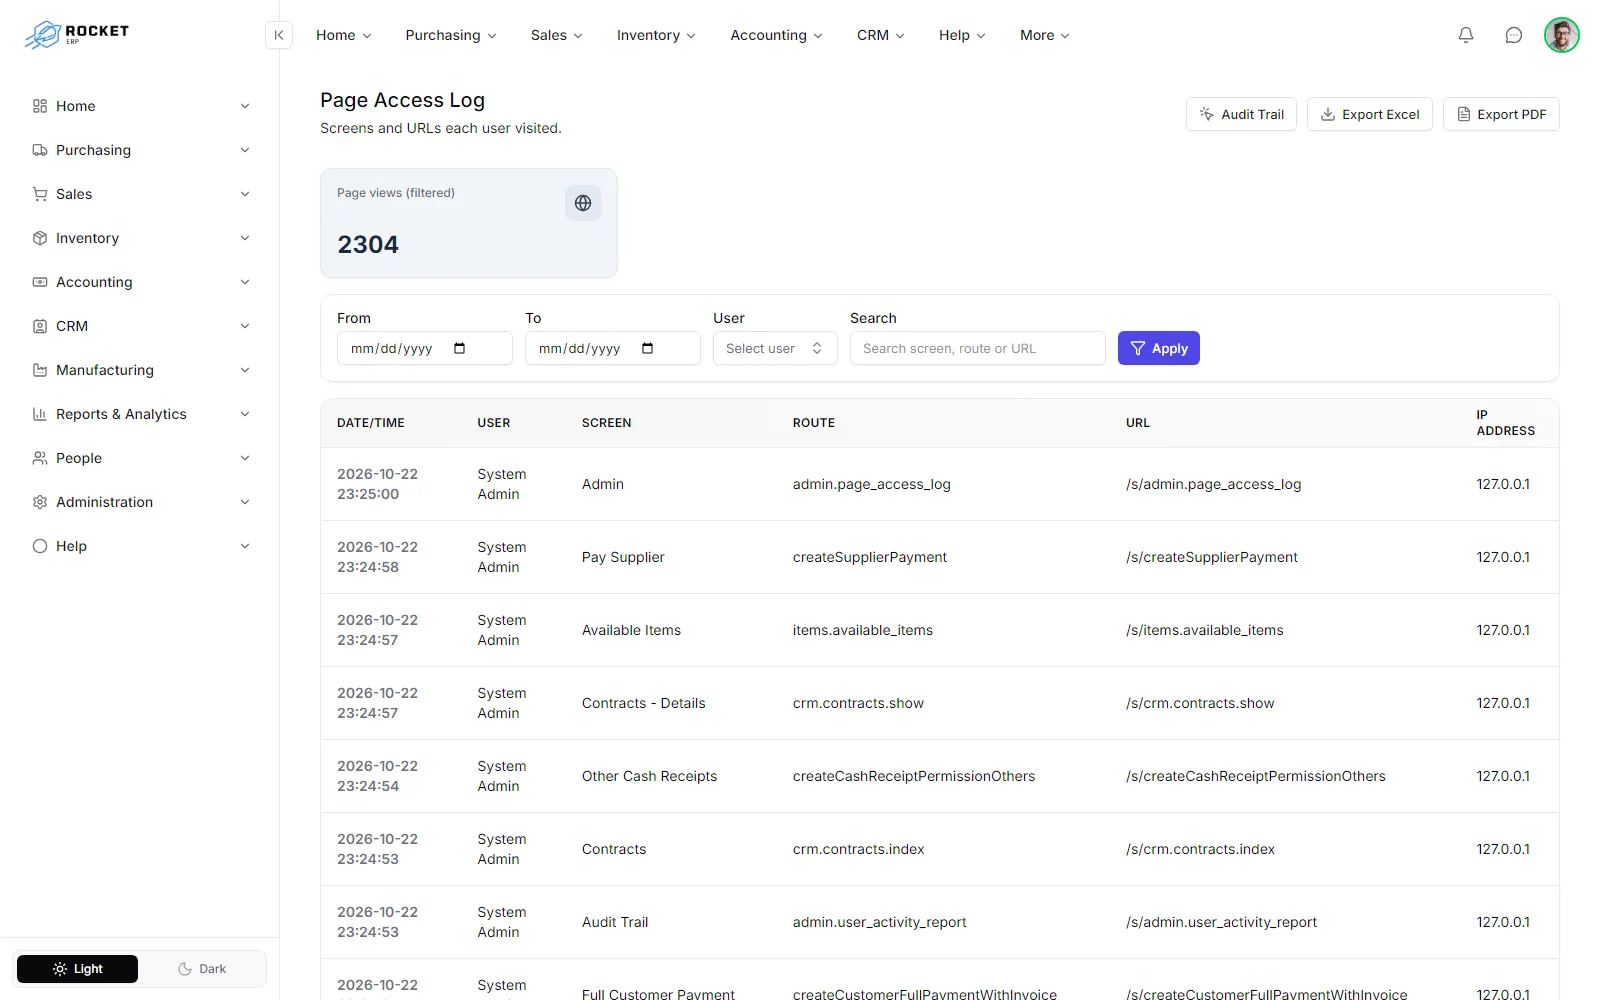Collapse the sidebar with the toggle icon
The width and height of the screenshot is (1600, 1000).
(279, 35)
